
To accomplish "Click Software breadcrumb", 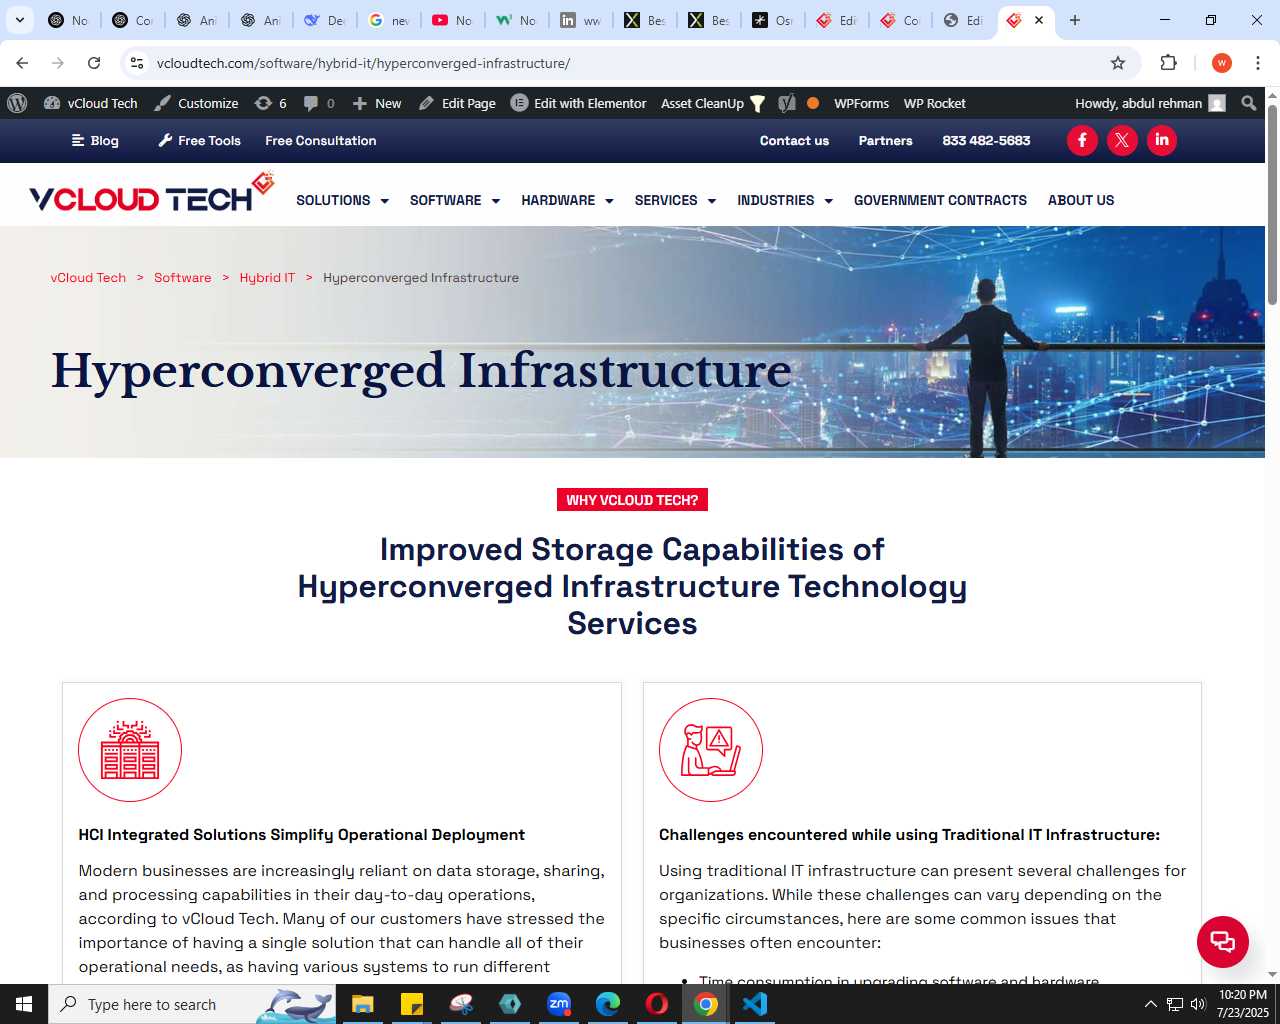I will tap(183, 278).
